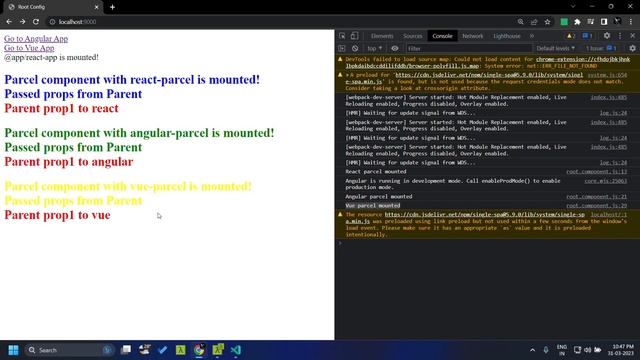Toggle the browser side panel icon
The width and height of the screenshot is (640, 360).
pyautogui.click(x=604, y=22)
